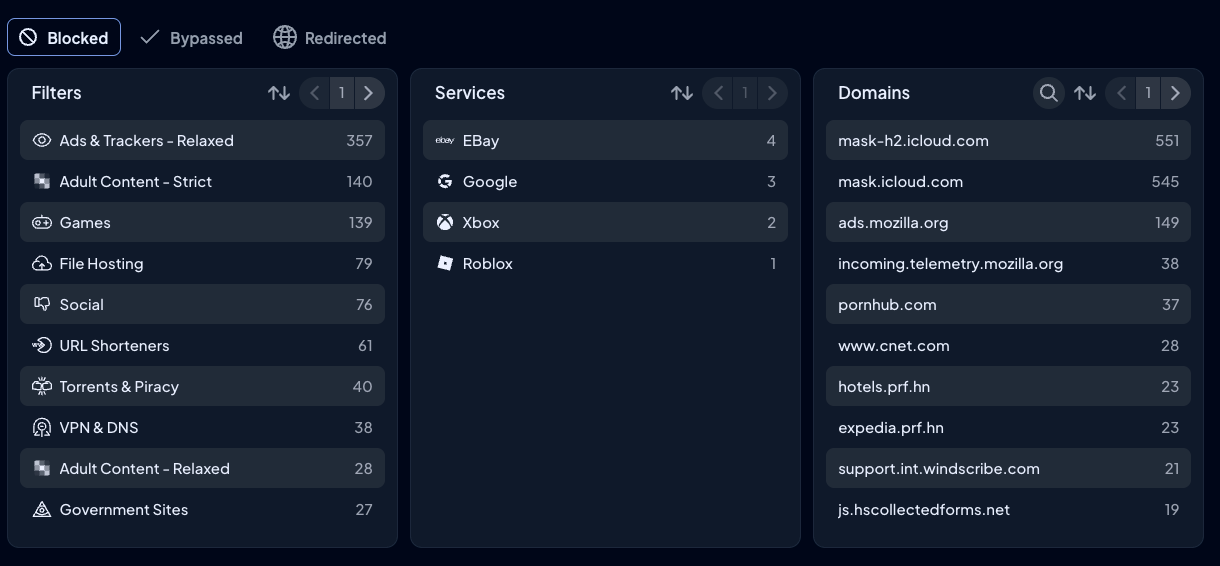Toggle sort order in Services panel

pyautogui.click(x=682, y=93)
